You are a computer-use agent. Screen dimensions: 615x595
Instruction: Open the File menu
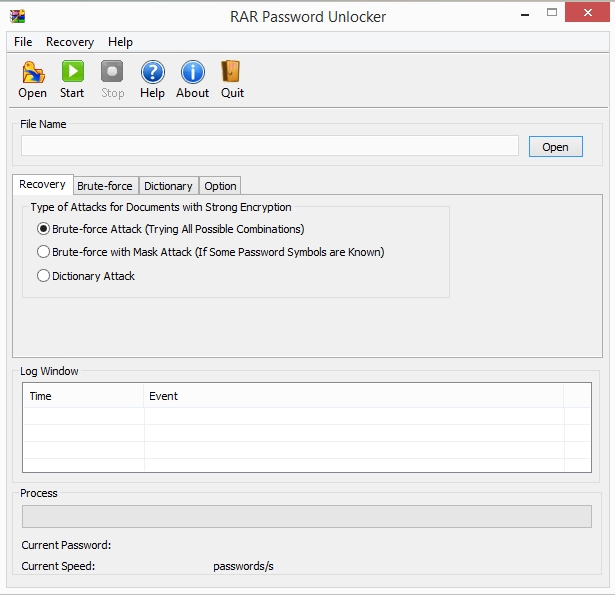(23, 42)
